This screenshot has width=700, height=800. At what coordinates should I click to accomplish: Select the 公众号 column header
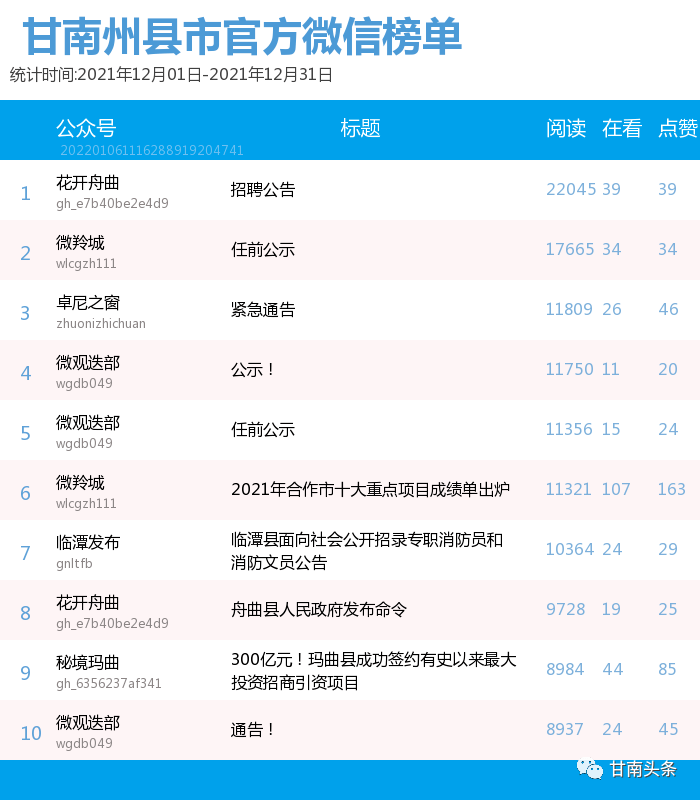pos(86,128)
